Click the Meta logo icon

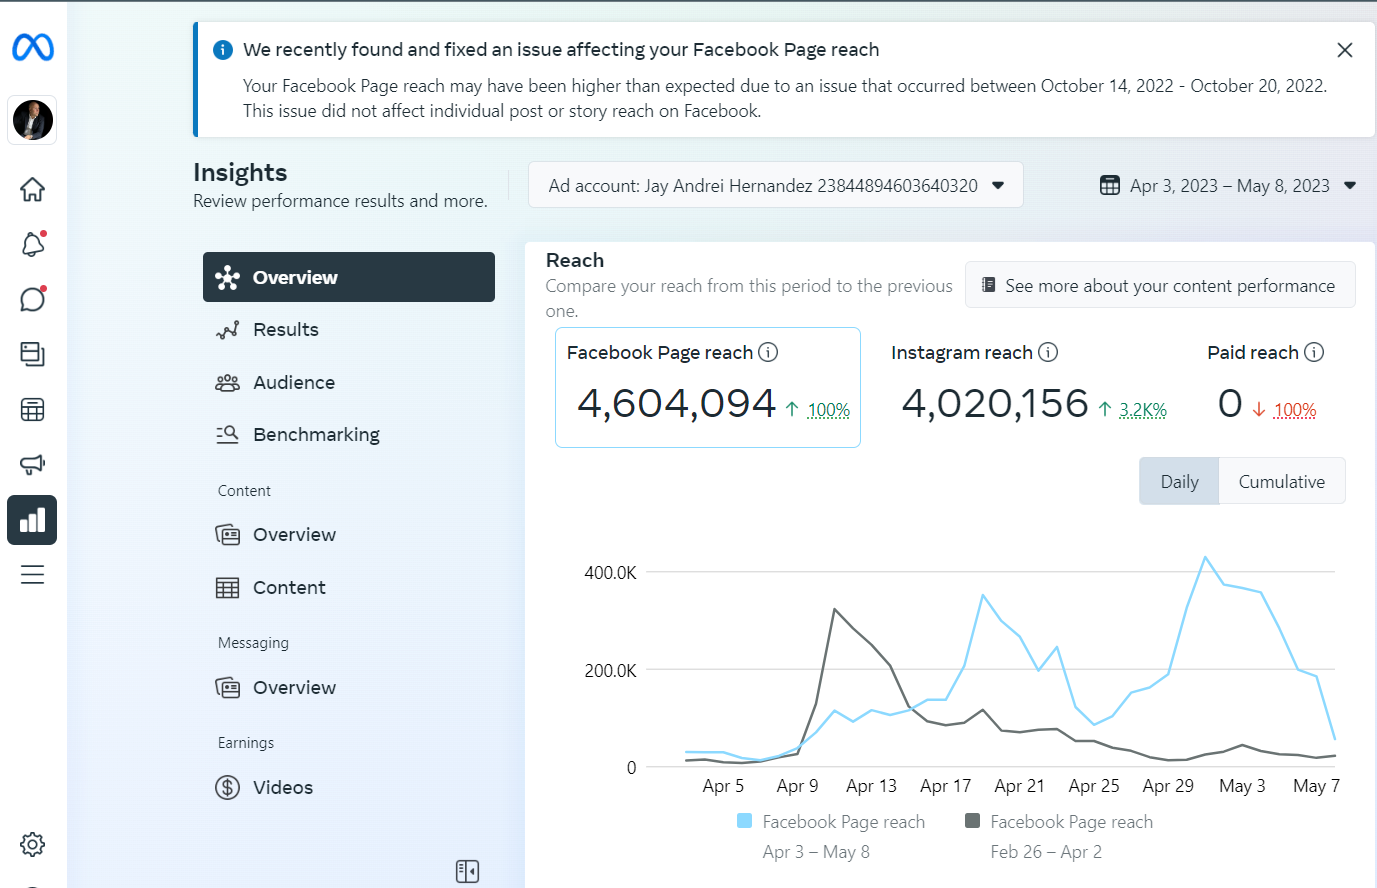(x=33, y=47)
